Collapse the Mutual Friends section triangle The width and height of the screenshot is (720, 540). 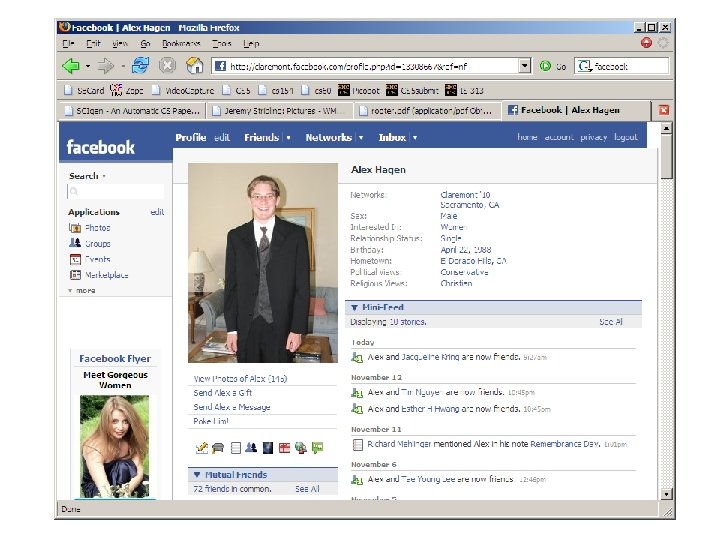[x=197, y=475]
